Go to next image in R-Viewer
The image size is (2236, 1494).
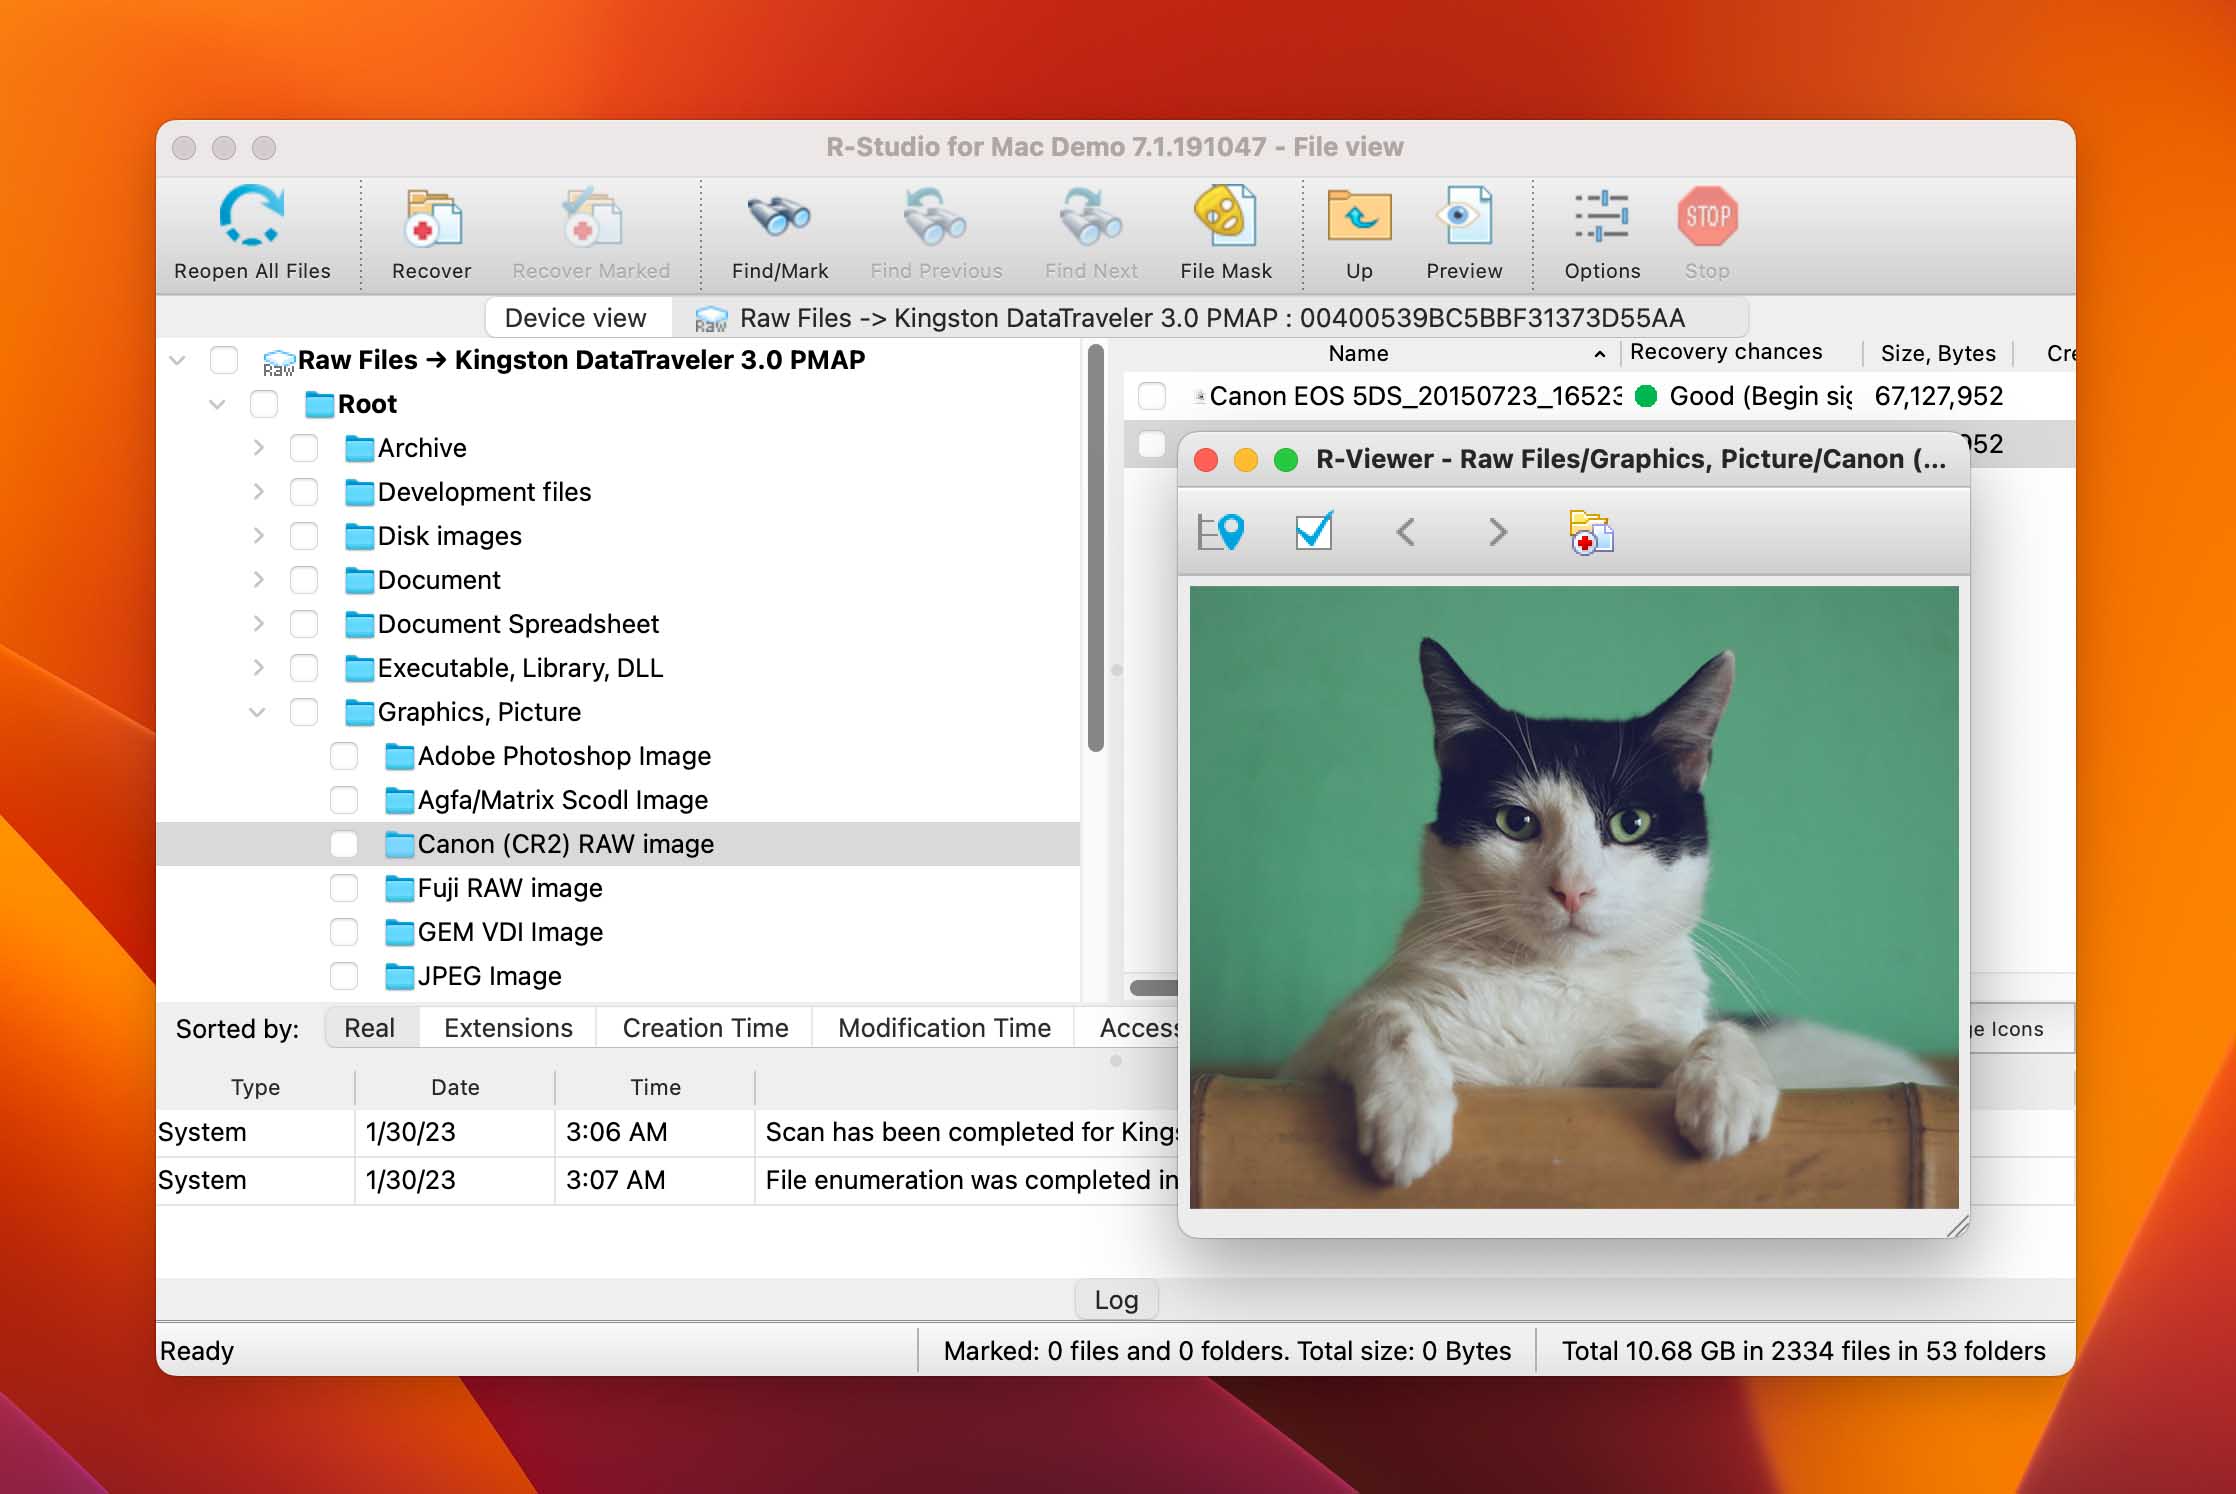[1497, 531]
